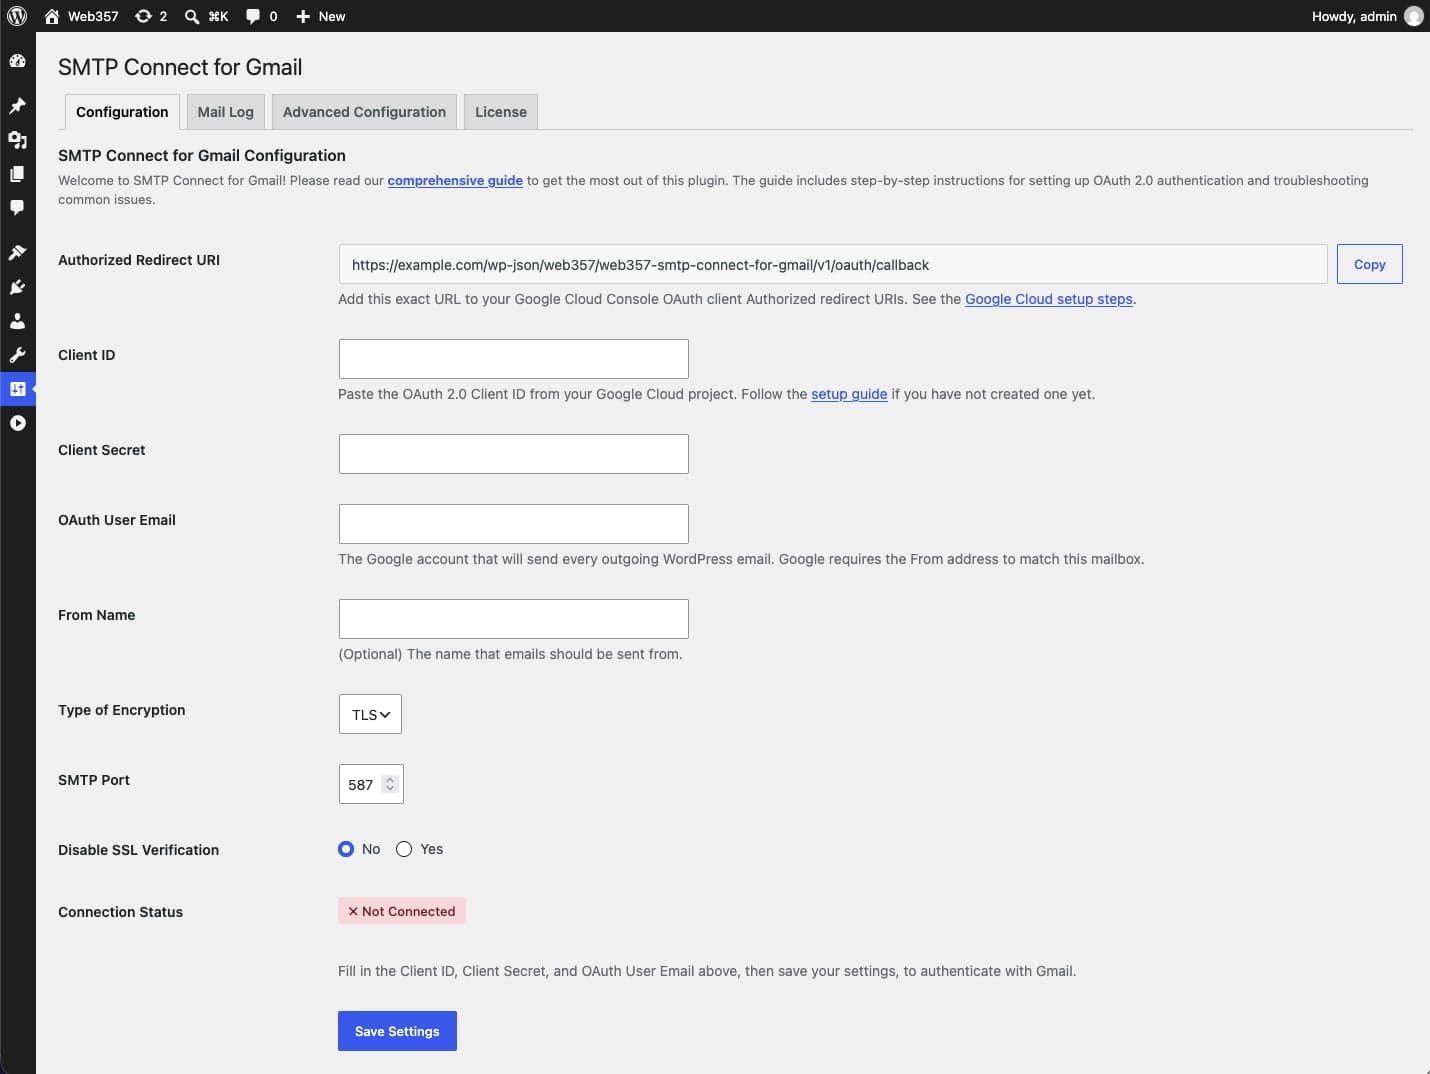Select No for Disable SSL Verification
The height and width of the screenshot is (1074, 1430).
tap(346, 849)
